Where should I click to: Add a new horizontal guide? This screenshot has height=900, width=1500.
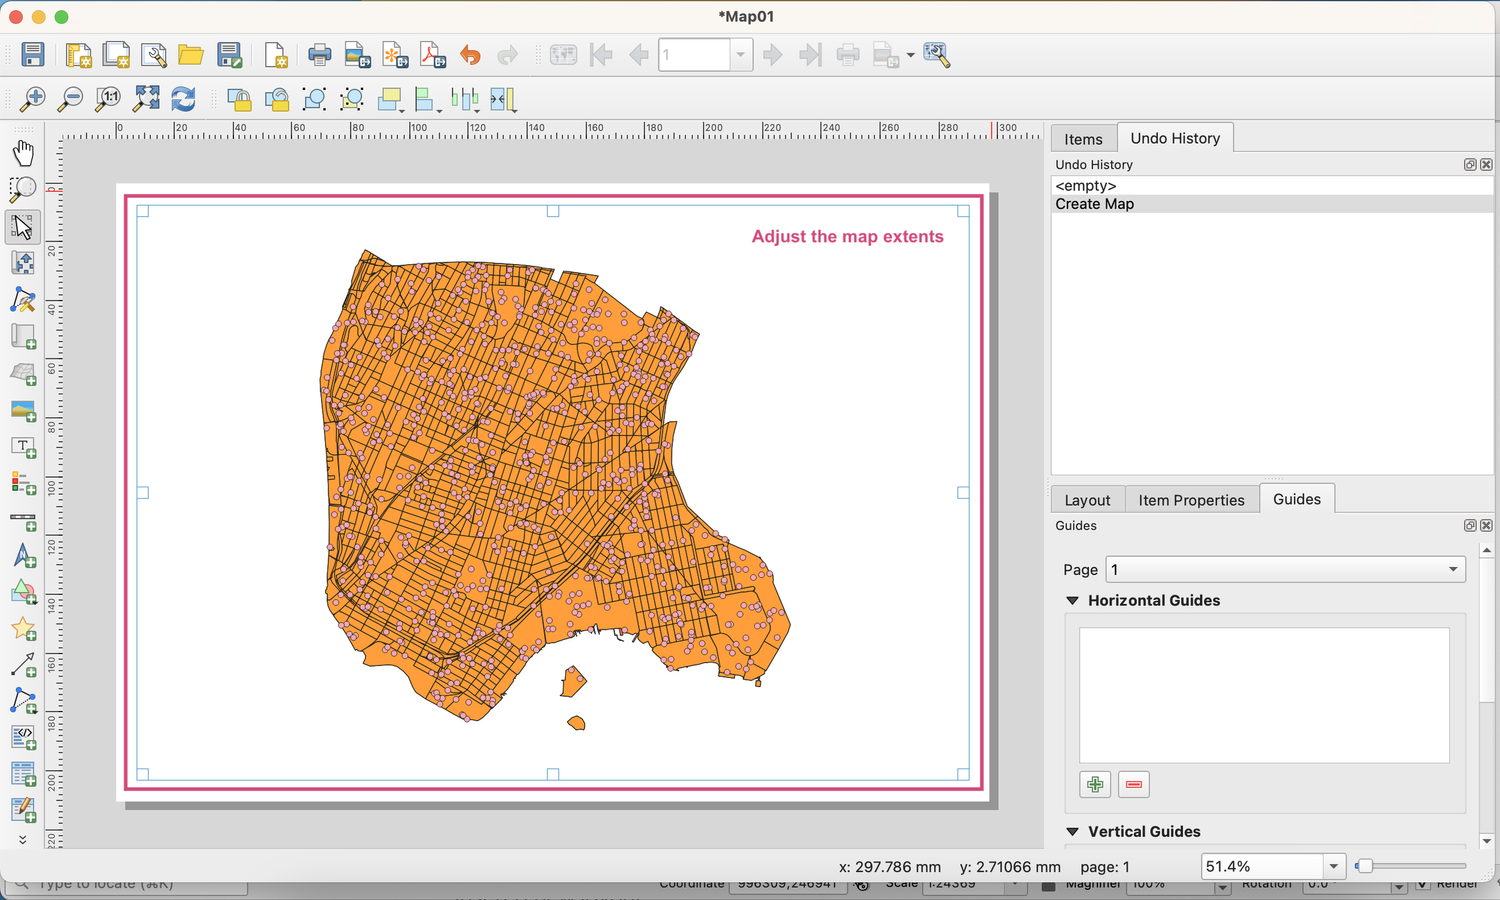(1095, 784)
